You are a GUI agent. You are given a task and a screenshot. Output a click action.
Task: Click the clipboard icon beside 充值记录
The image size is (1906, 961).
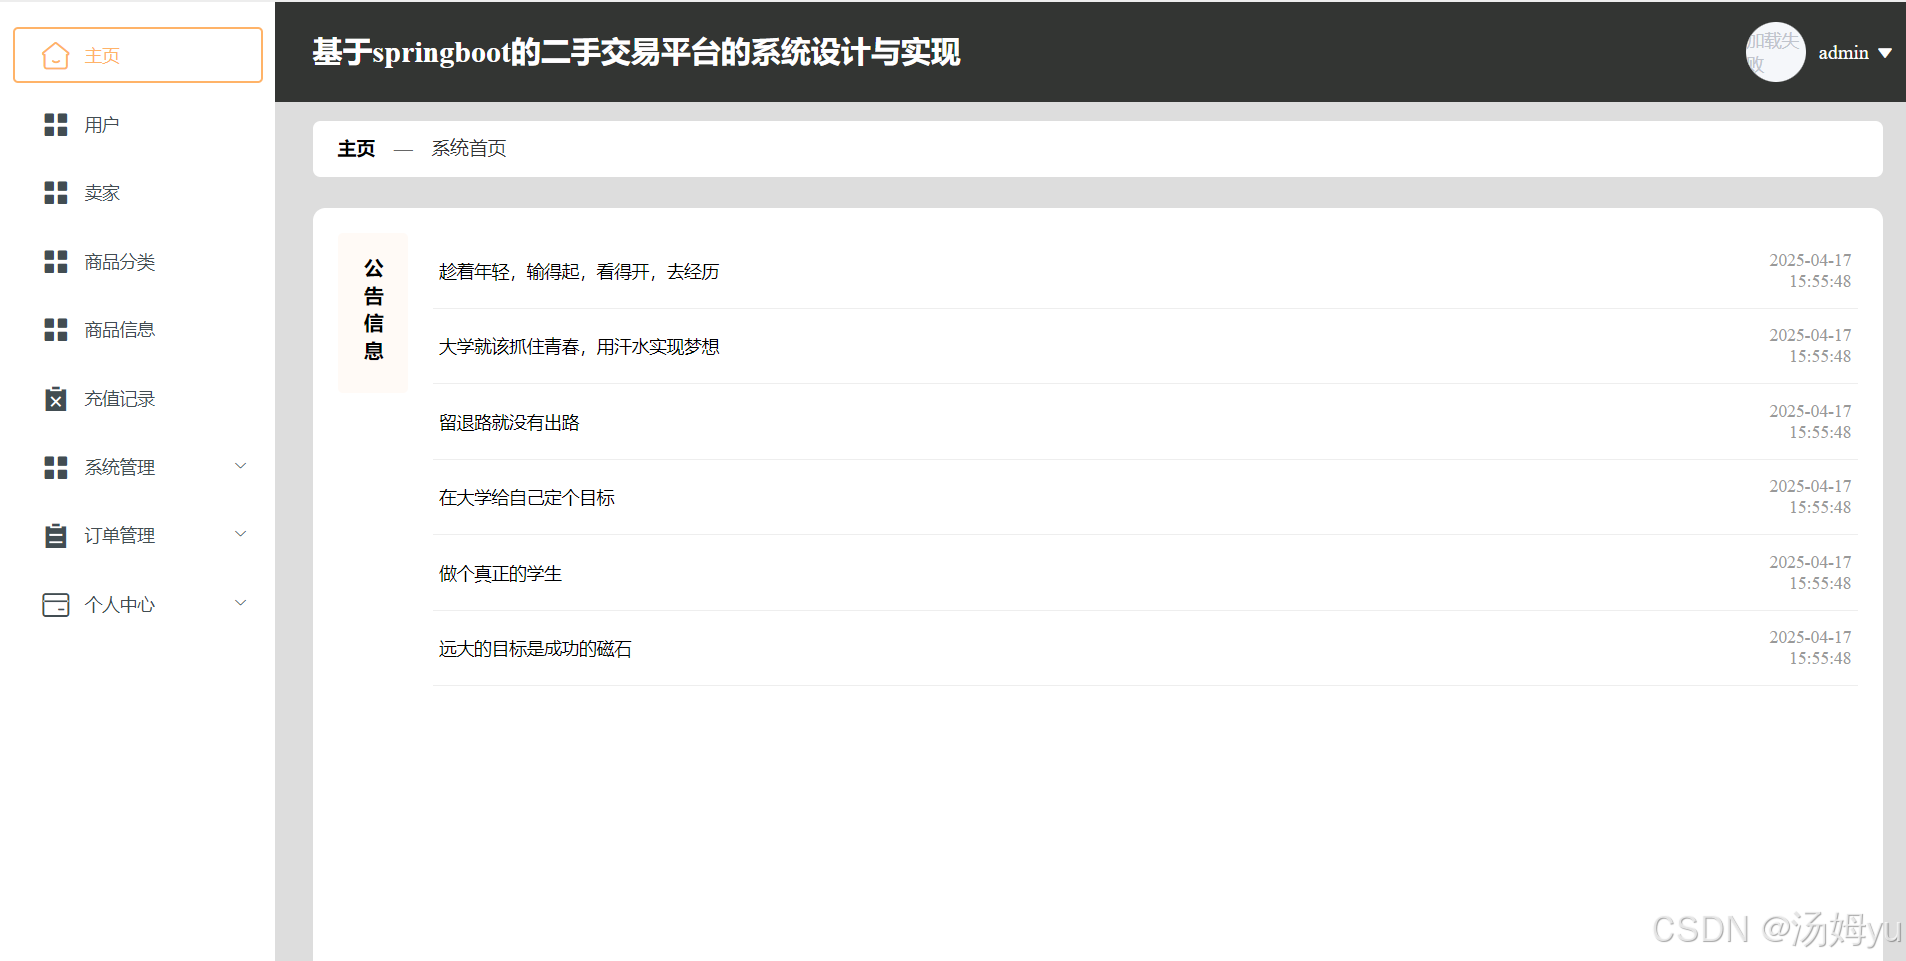56,399
